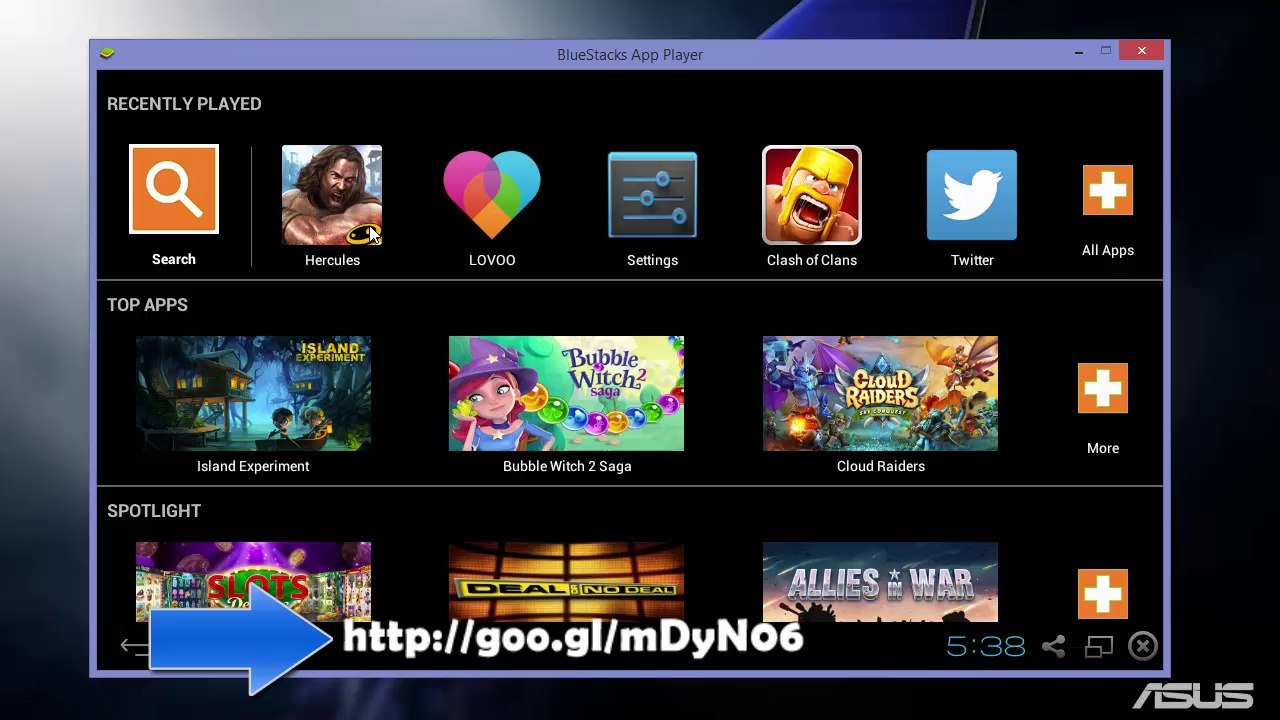
Task: Maximize the BlueStacks App Player window
Action: 1106,51
